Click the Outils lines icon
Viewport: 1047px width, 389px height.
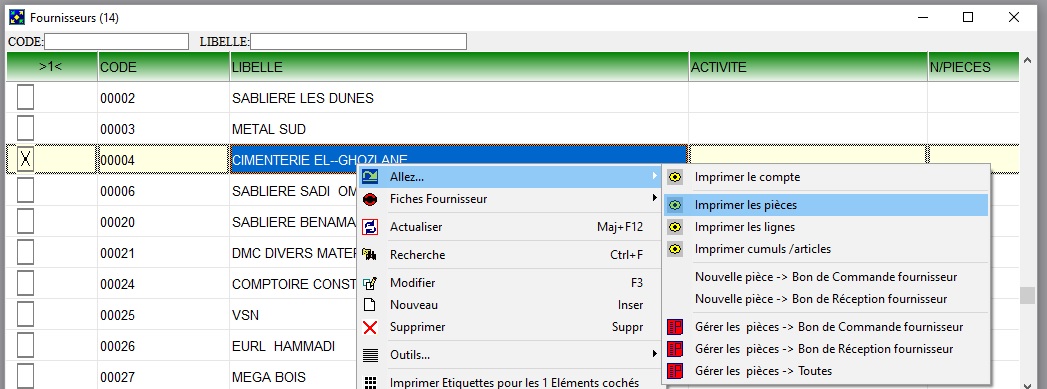click(370, 355)
